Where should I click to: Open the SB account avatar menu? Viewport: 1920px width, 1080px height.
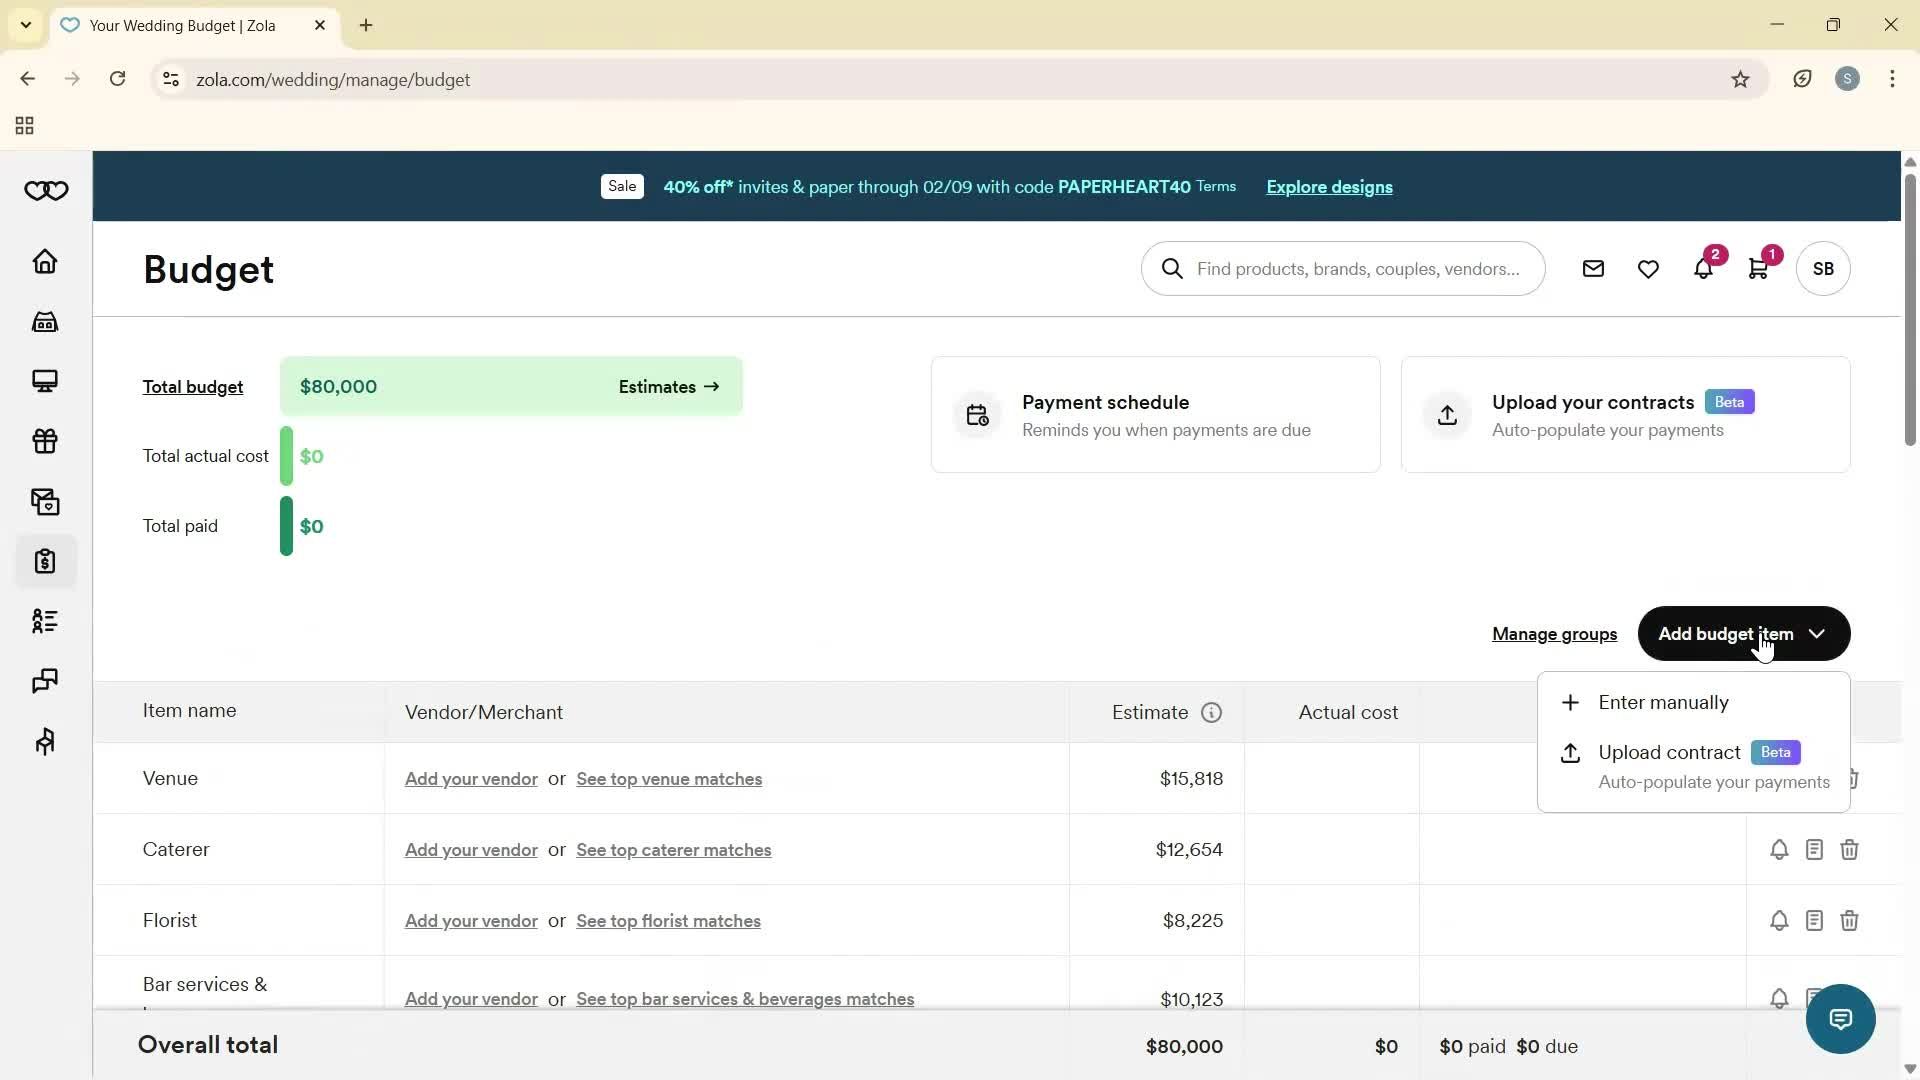(1822, 268)
